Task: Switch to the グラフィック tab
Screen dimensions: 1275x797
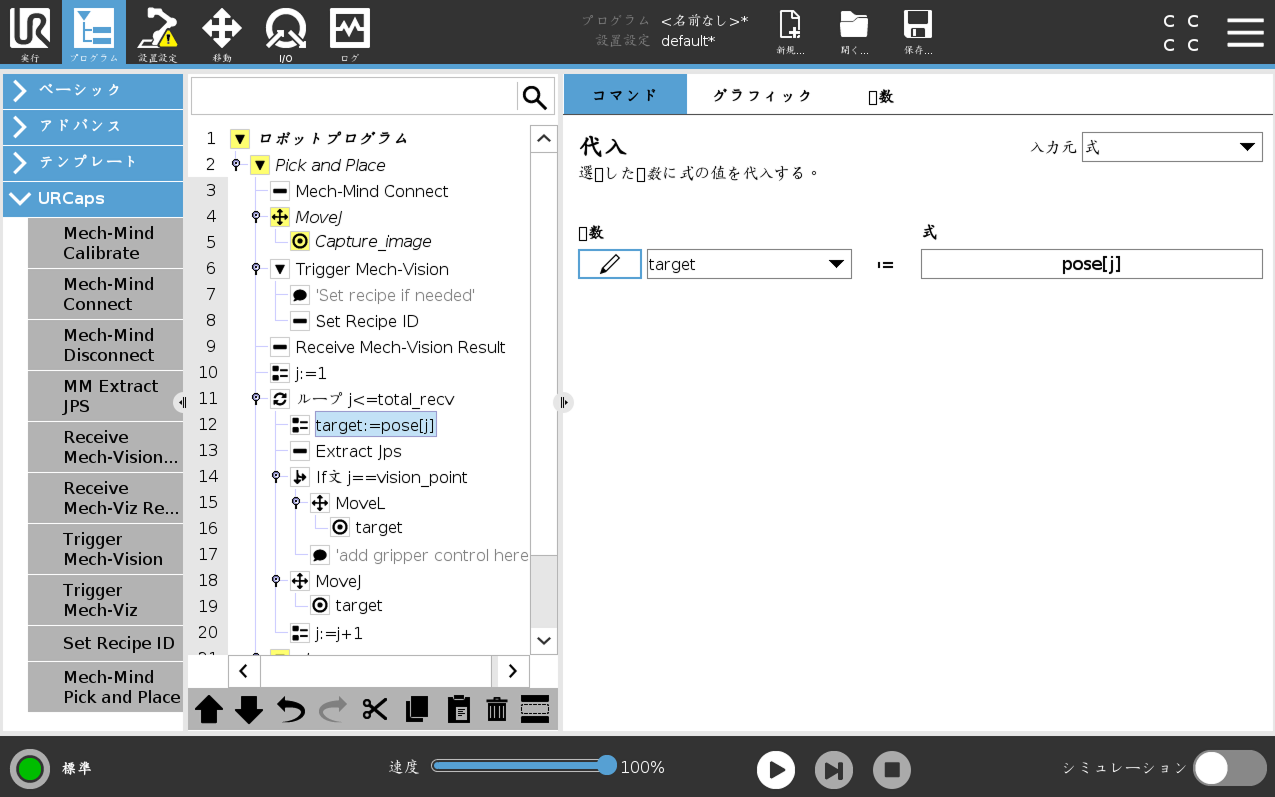Action: 762,95
